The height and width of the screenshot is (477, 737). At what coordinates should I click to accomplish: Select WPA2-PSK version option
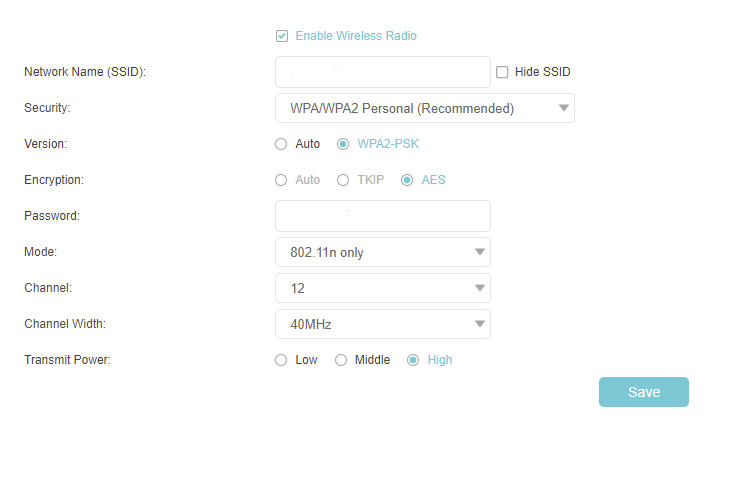click(x=343, y=144)
